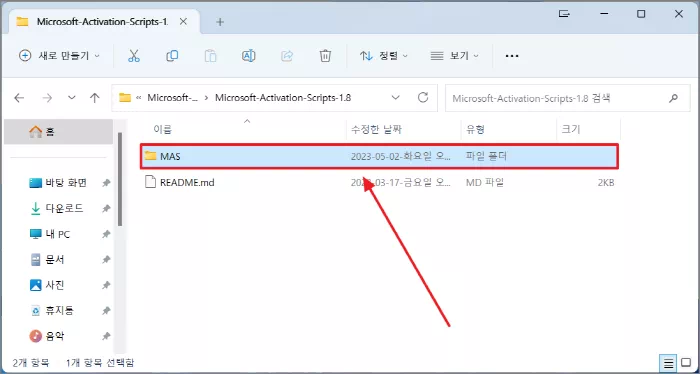Select the README.md file

tap(379, 183)
